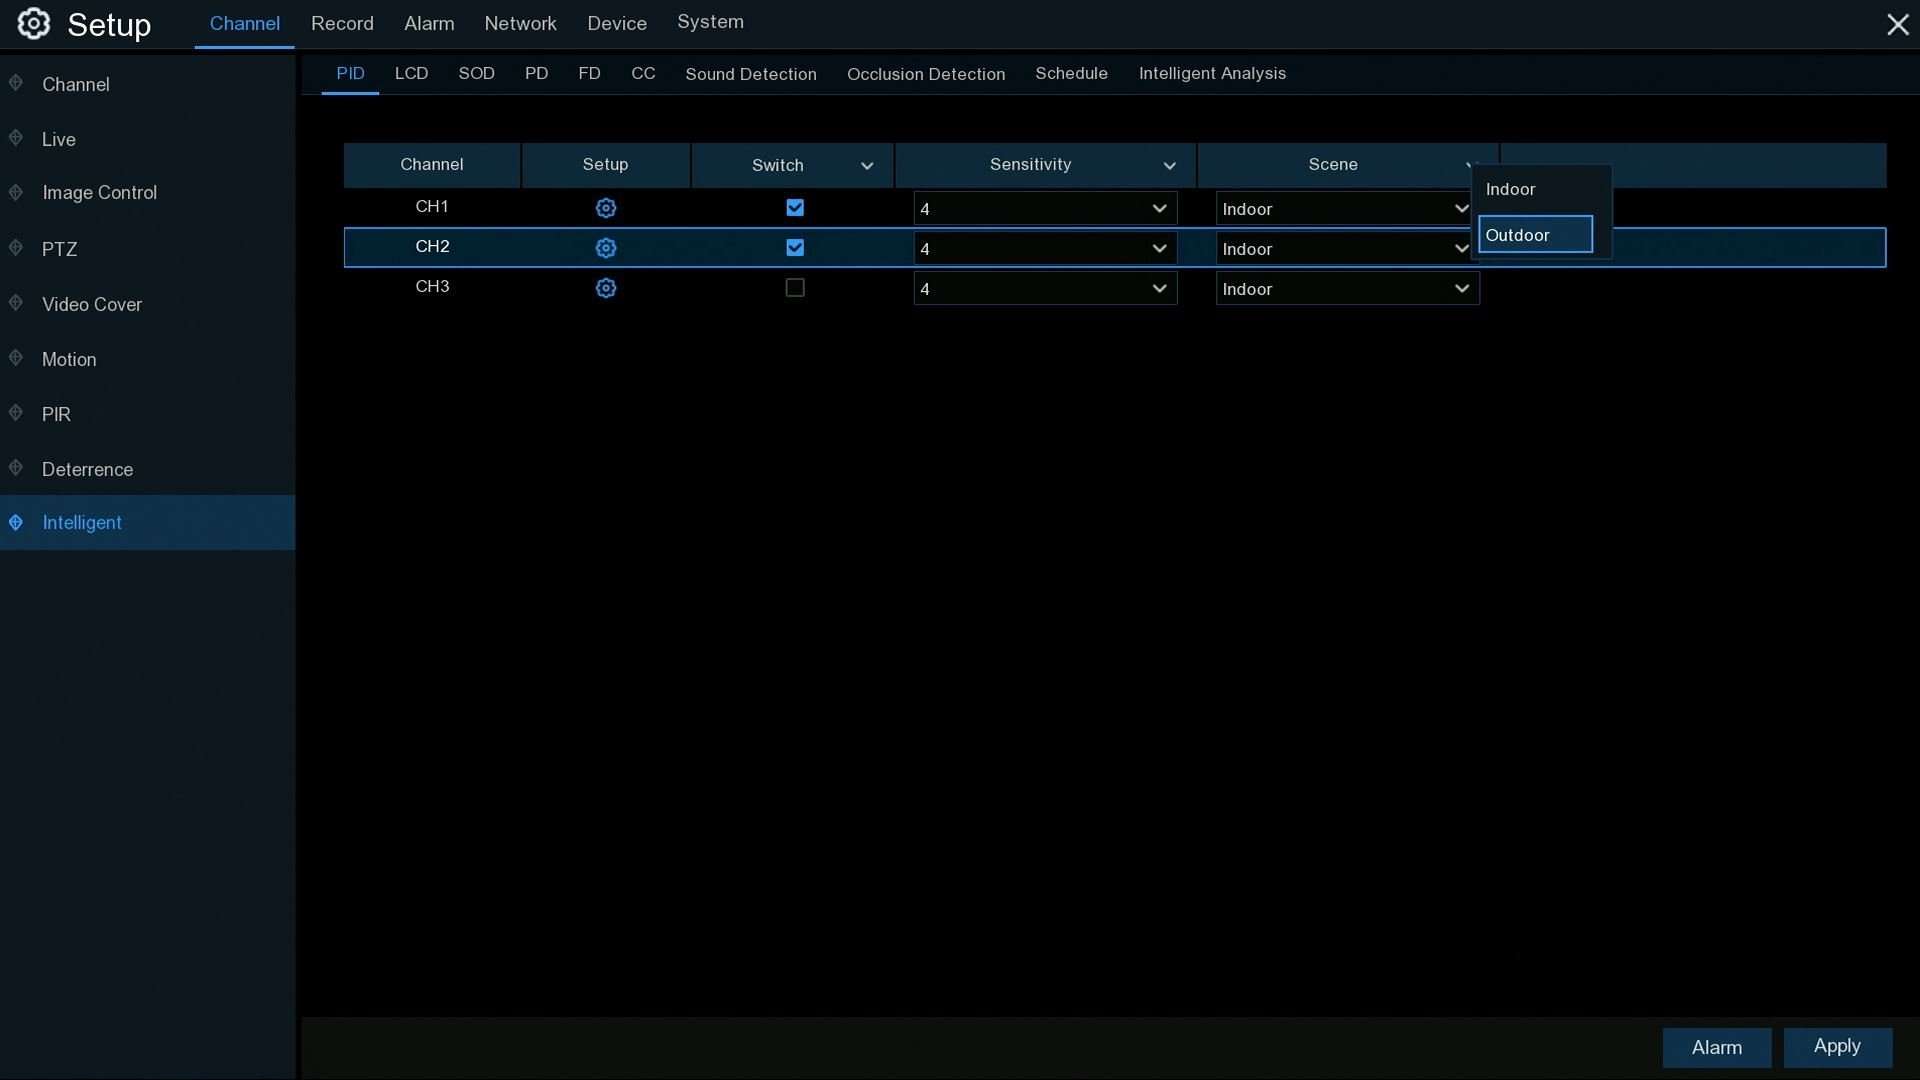Screen dimensions: 1920x1080
Task: Open CH1 setup gear icon
Action: 605,208
